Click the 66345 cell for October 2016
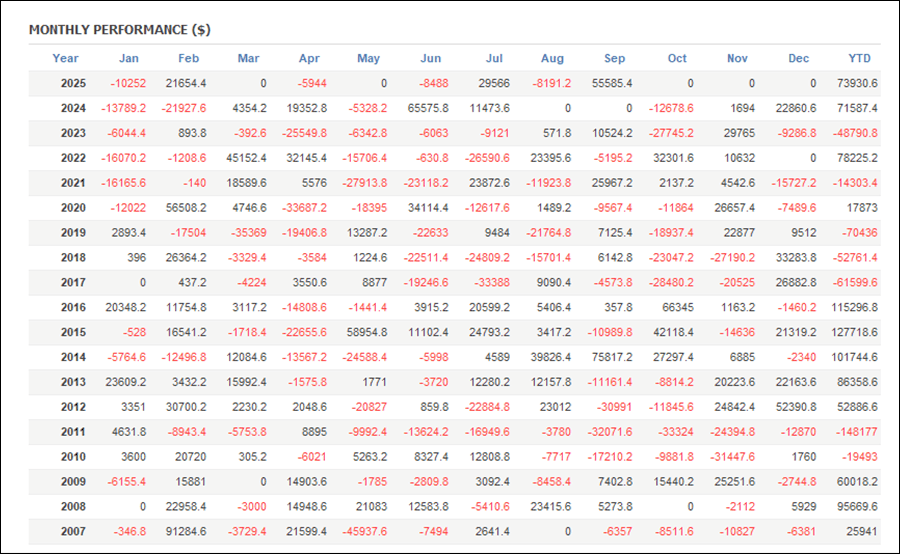The width and height of the screenshot is (900, 554). coord(677,309)
